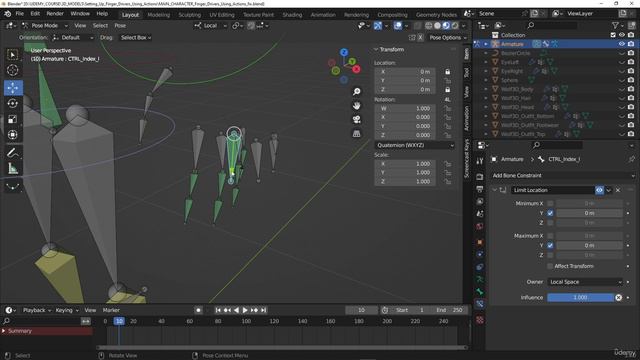
Task: Toggle Minimum X checkbox
Action: (550, 203)
